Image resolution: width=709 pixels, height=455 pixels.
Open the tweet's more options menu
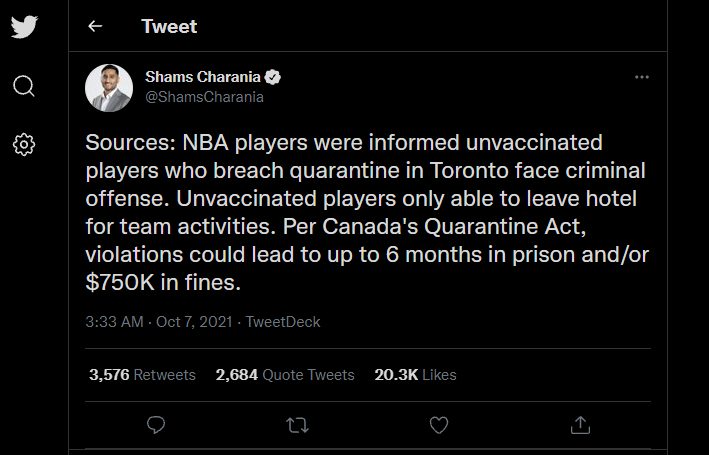pos(645,77)
